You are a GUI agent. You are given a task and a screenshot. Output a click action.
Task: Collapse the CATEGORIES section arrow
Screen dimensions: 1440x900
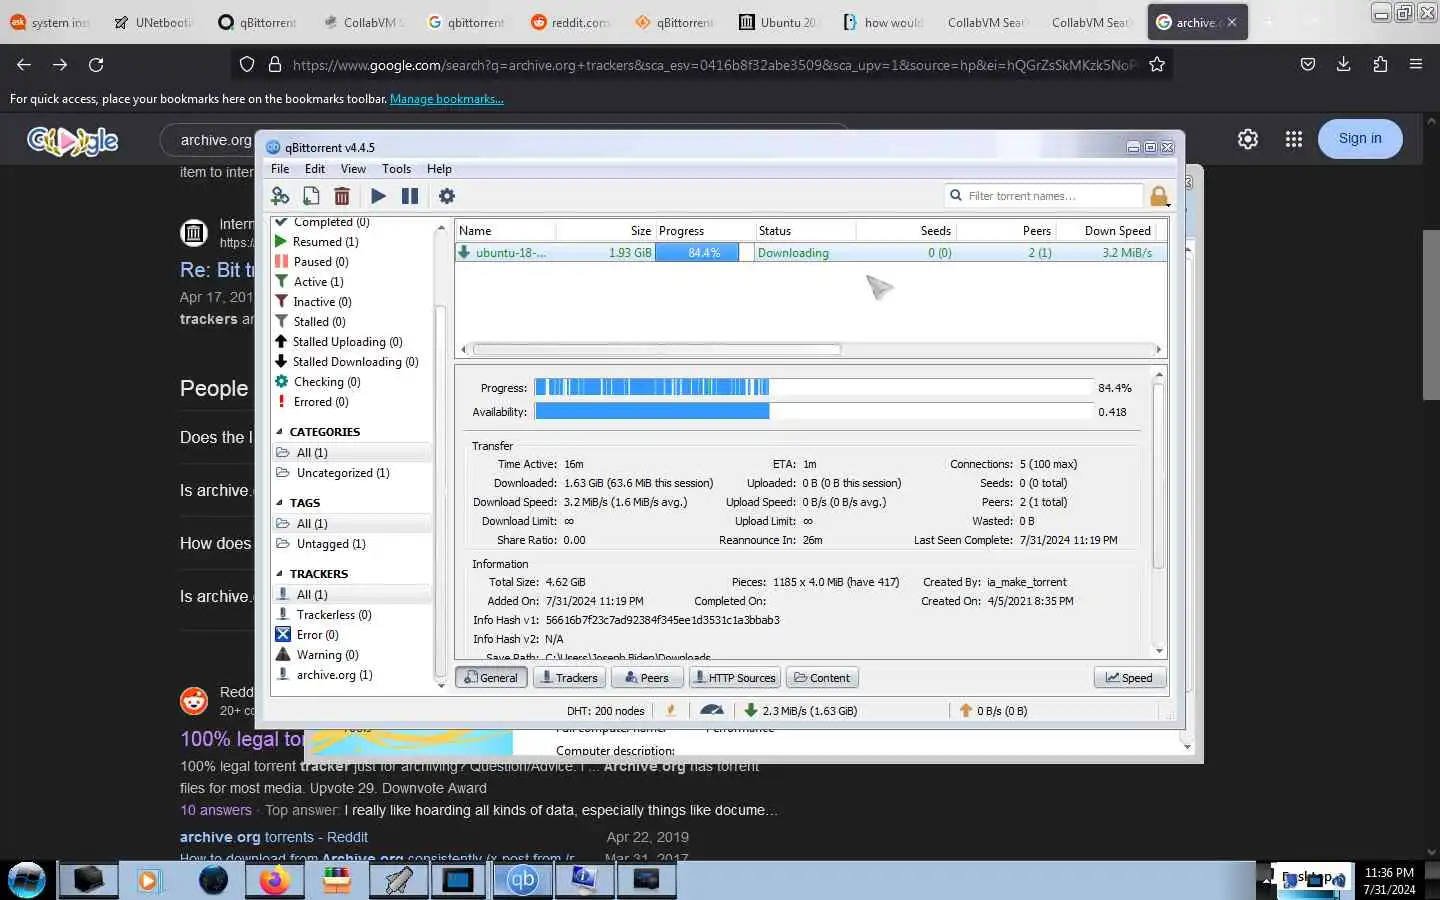[x=279, y=432]
